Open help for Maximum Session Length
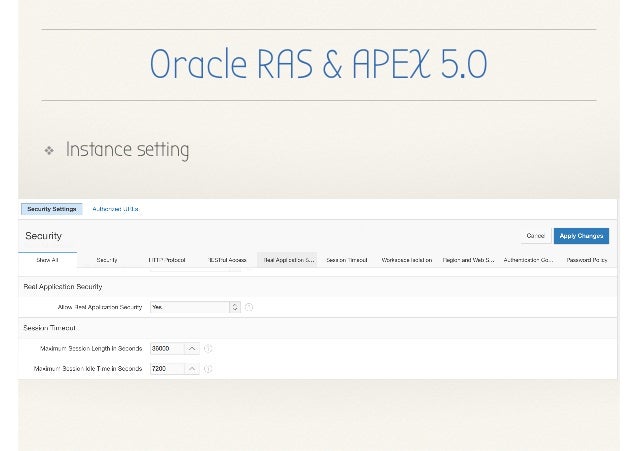Screen dimensions: 638x451 [x=208, y=349]
